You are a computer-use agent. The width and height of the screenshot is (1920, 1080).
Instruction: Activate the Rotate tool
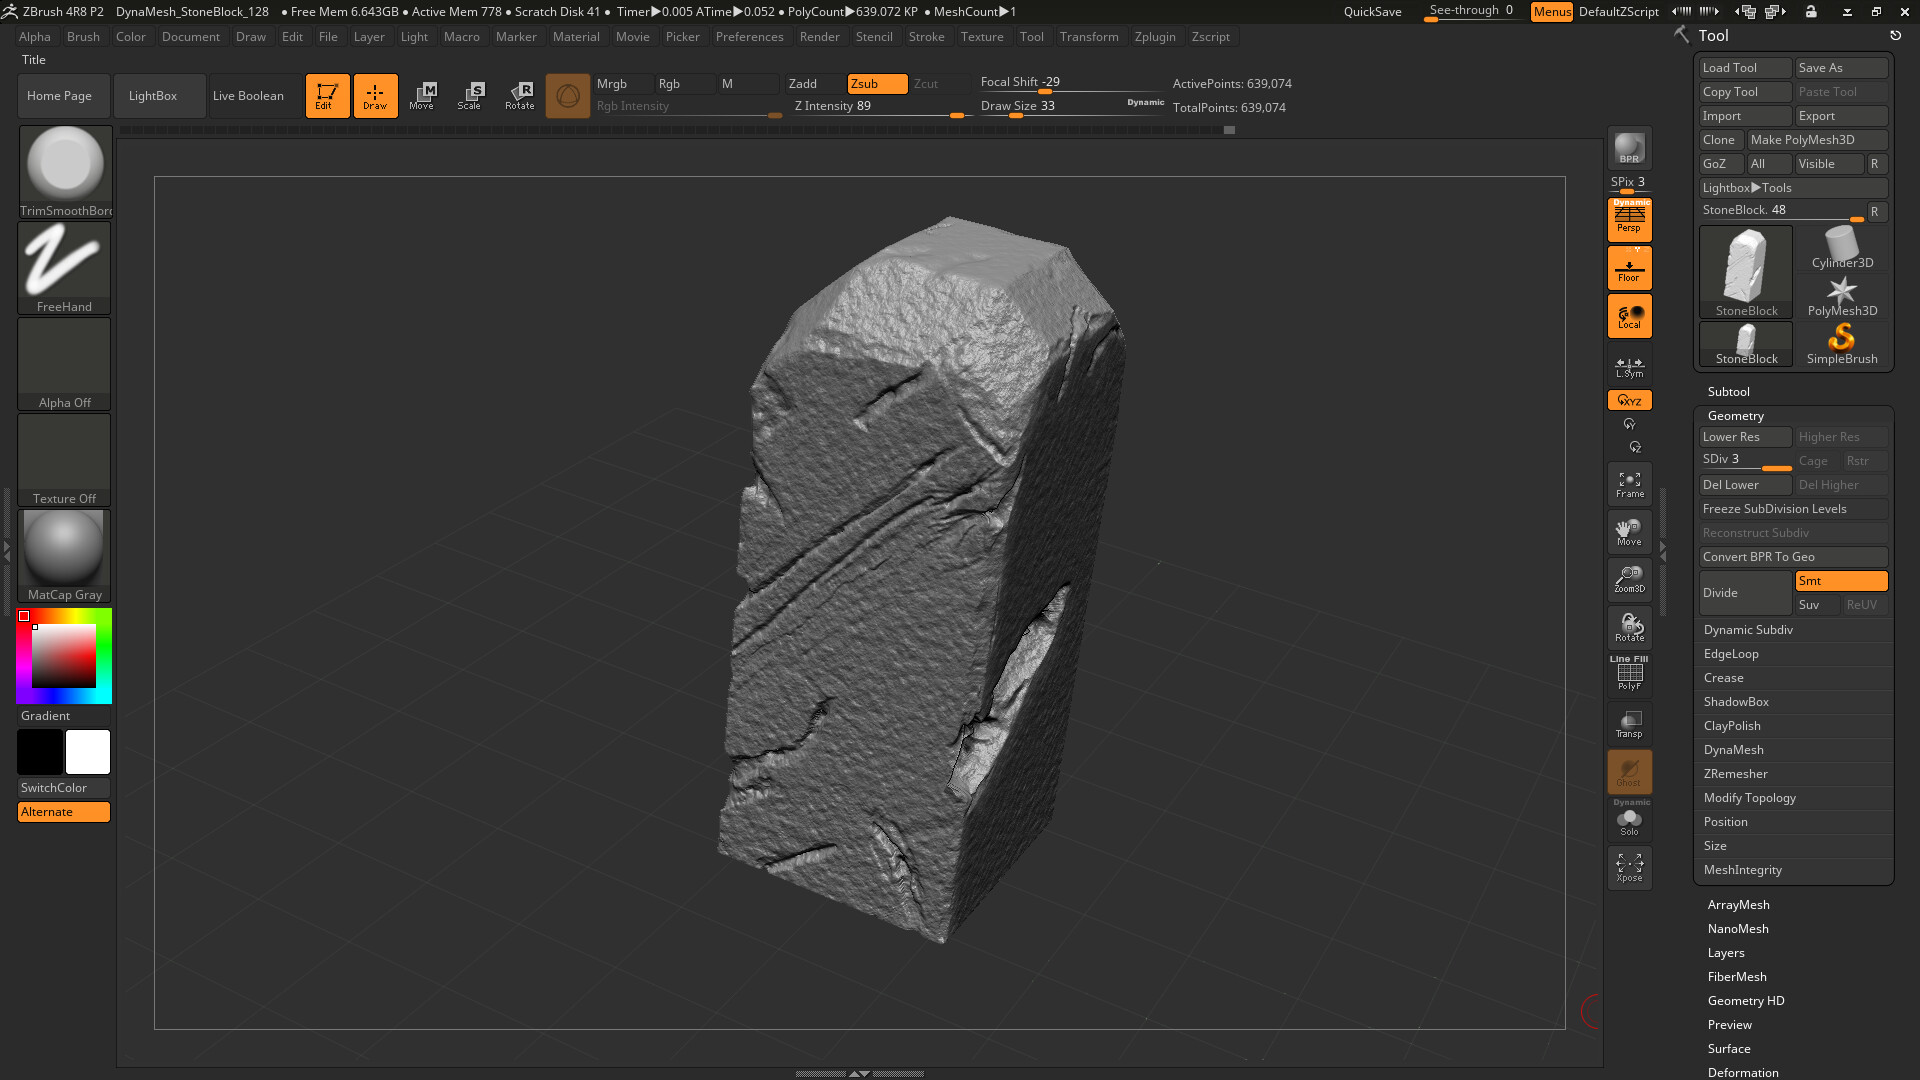coord(519,95)
